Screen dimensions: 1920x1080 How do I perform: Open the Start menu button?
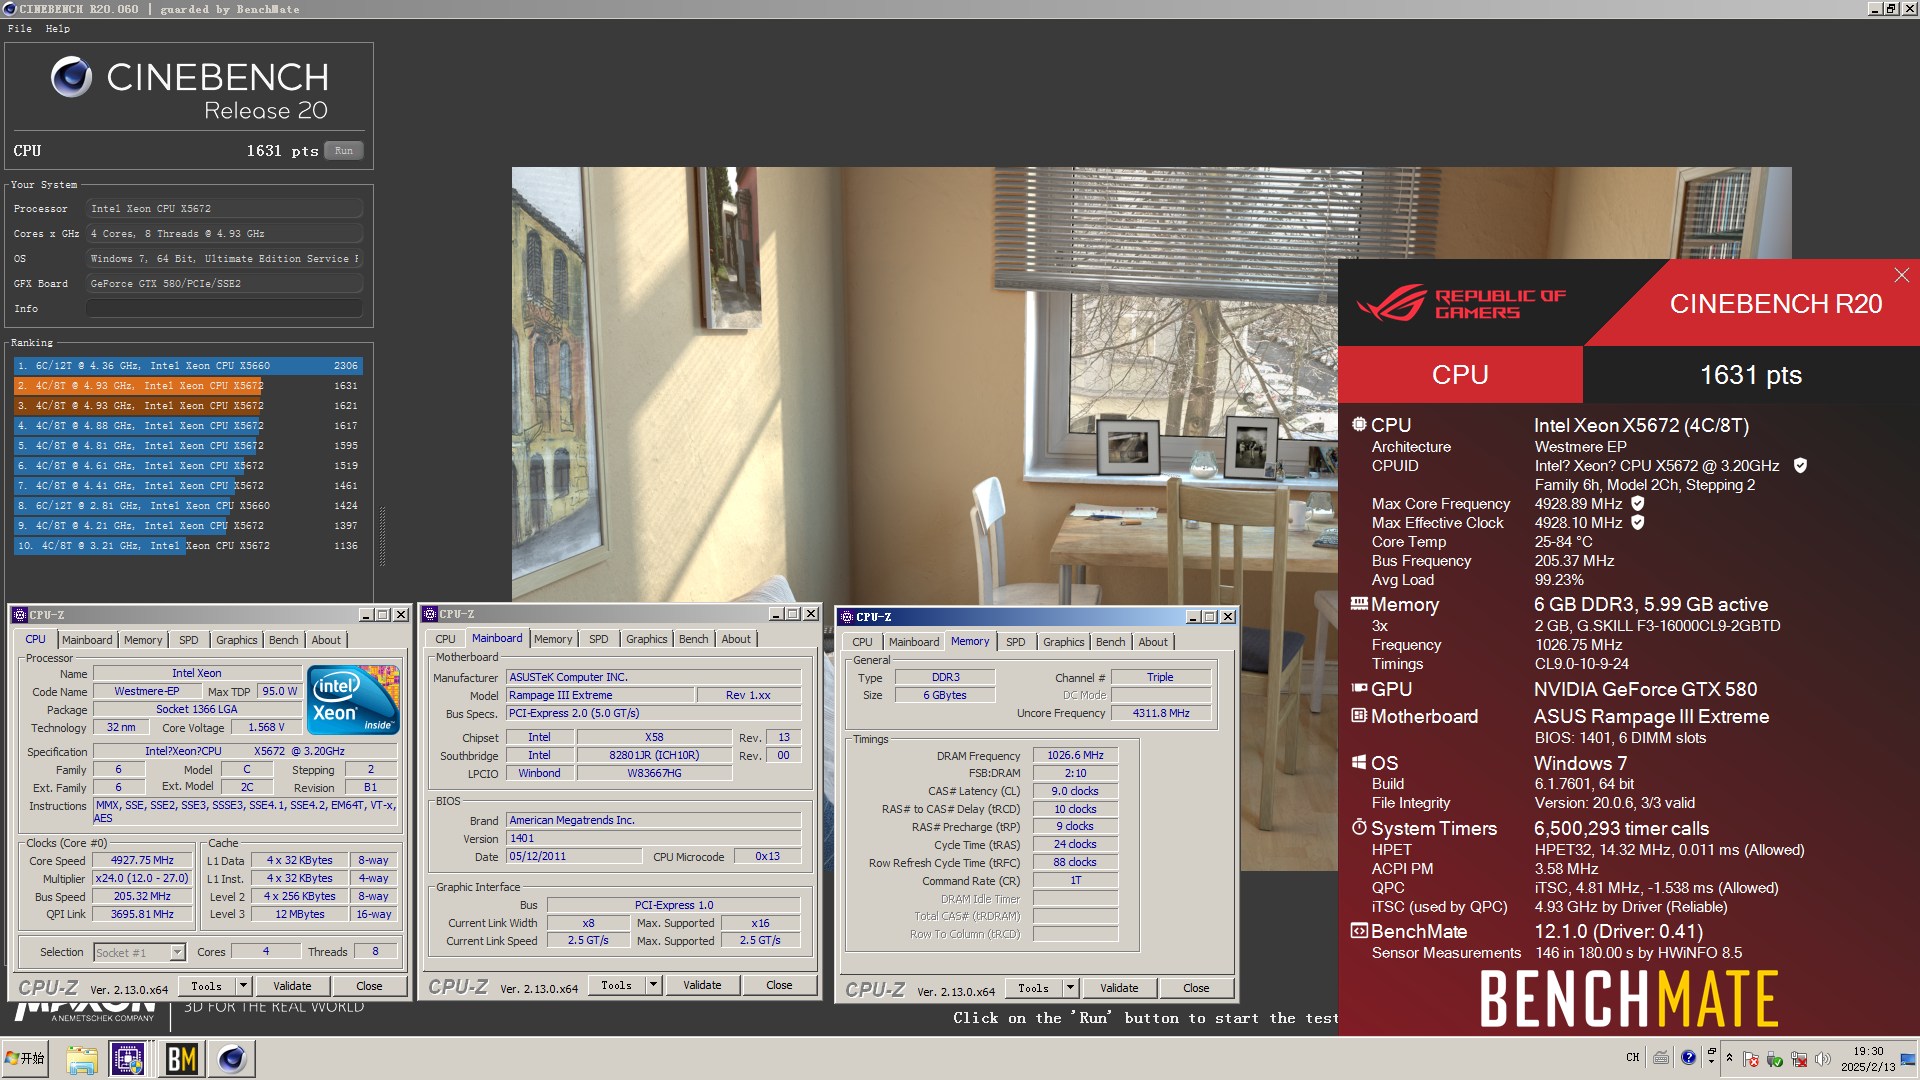(x=25, y=1058)
